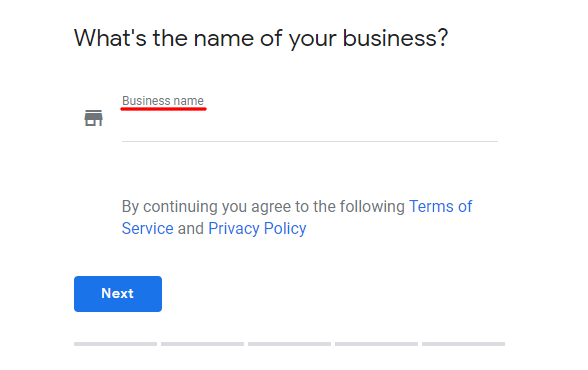This screenshot has width=588, height=370.
Task: Click the word "and" between the links
Action: point(190,228)
